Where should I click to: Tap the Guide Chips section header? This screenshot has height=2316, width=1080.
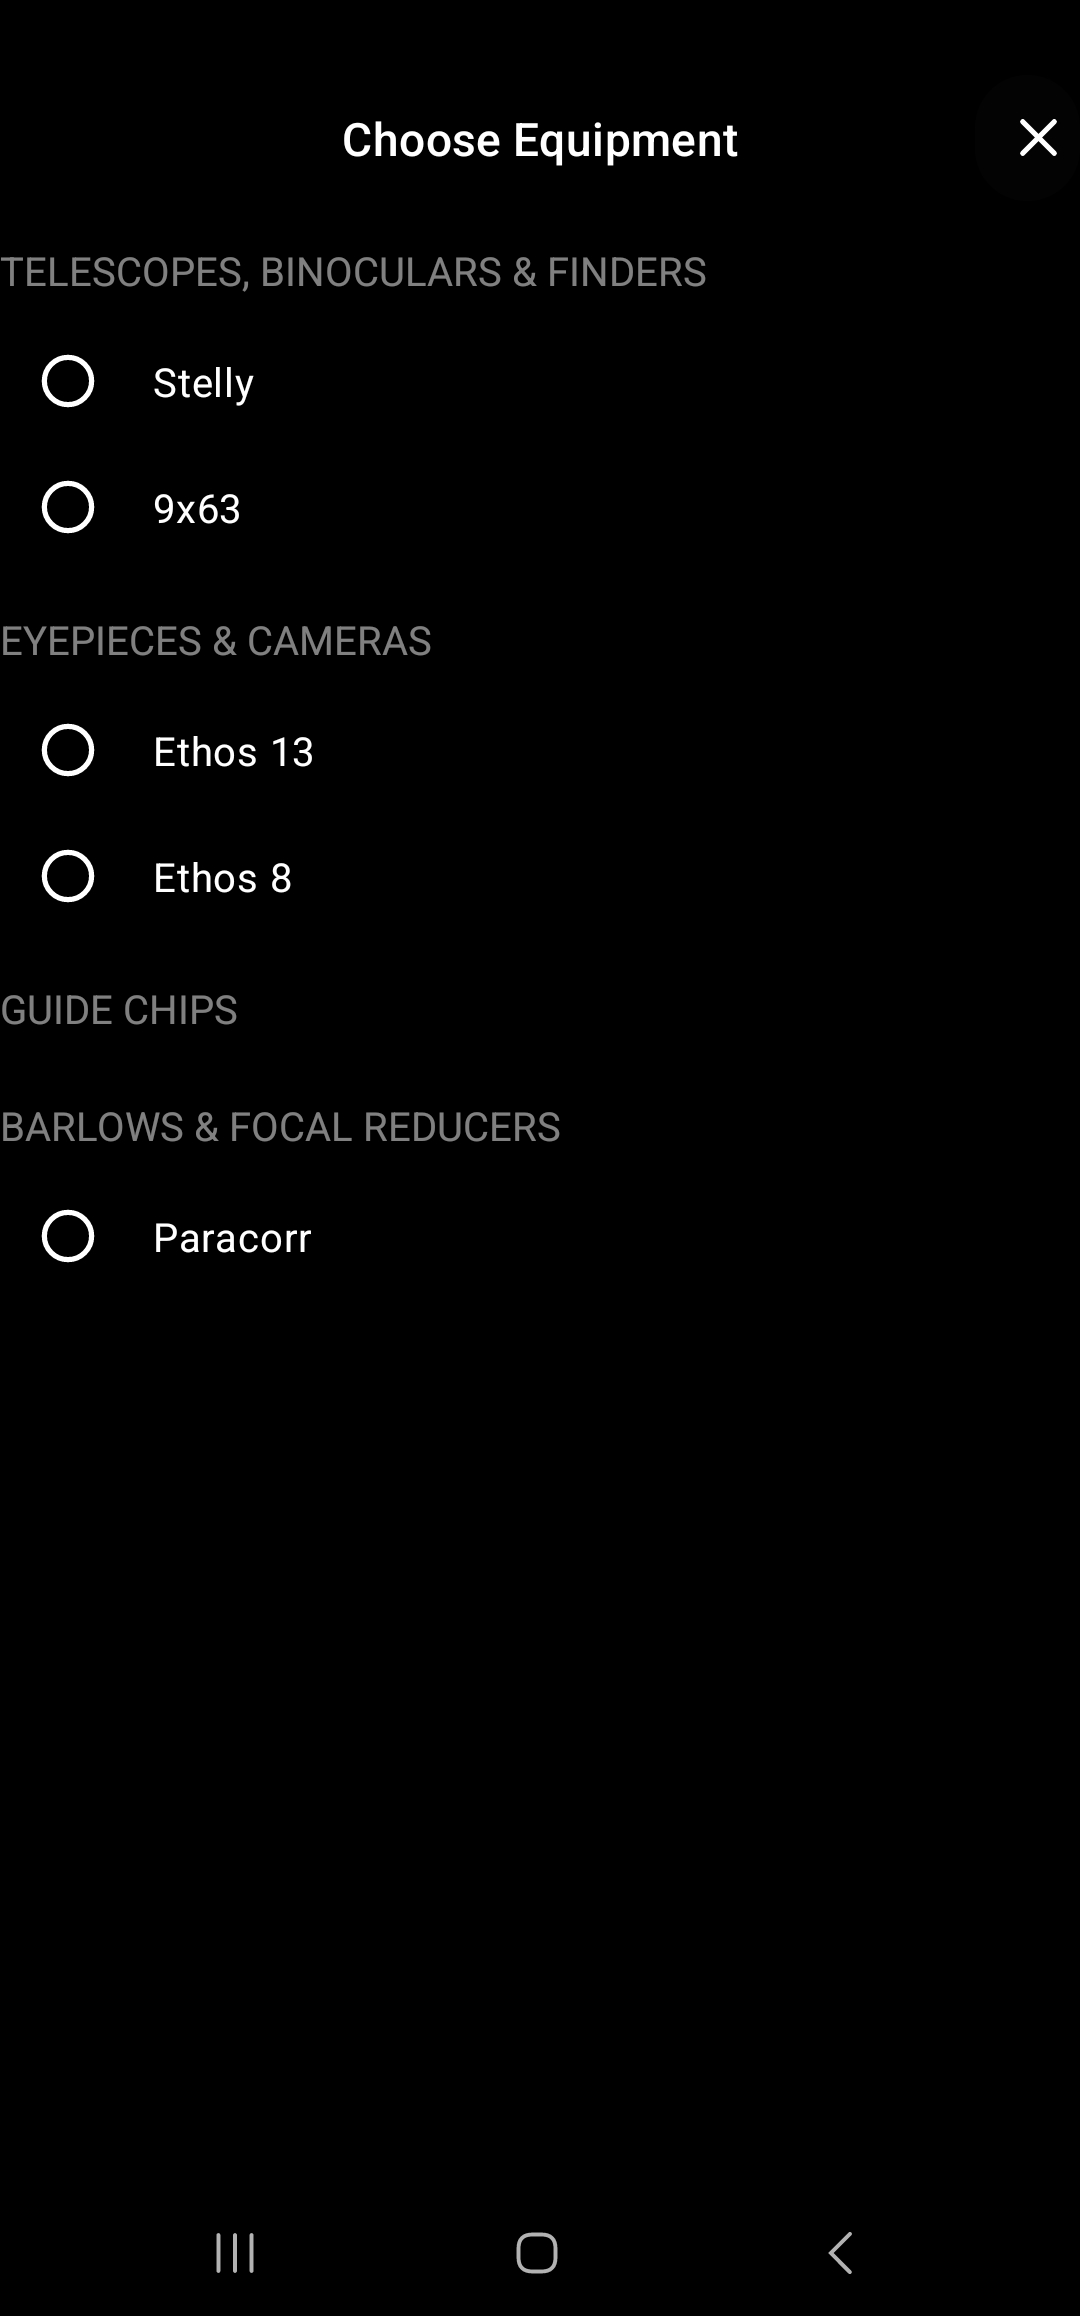119,1010
